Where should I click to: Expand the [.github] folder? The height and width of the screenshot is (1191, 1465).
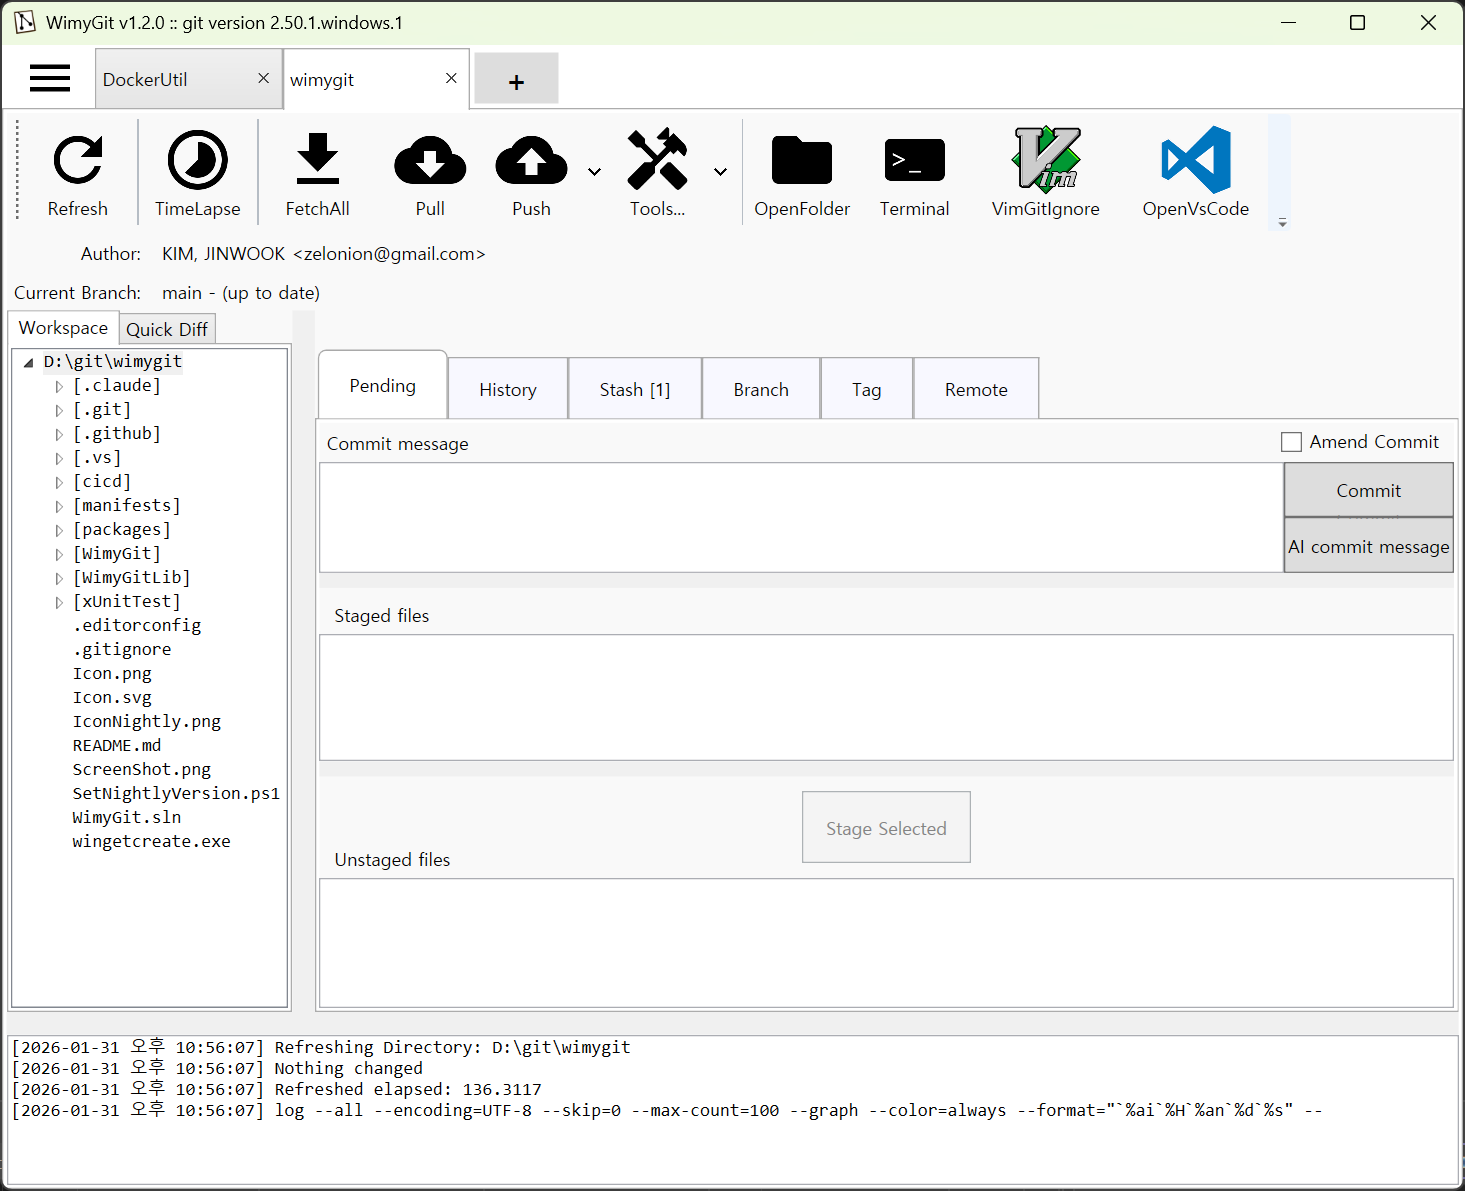(x=59, y=434)
